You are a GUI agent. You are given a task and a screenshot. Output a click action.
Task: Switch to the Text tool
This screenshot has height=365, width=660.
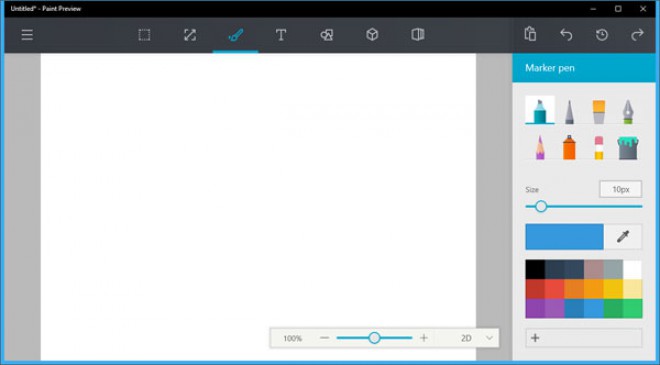[281, 35]
